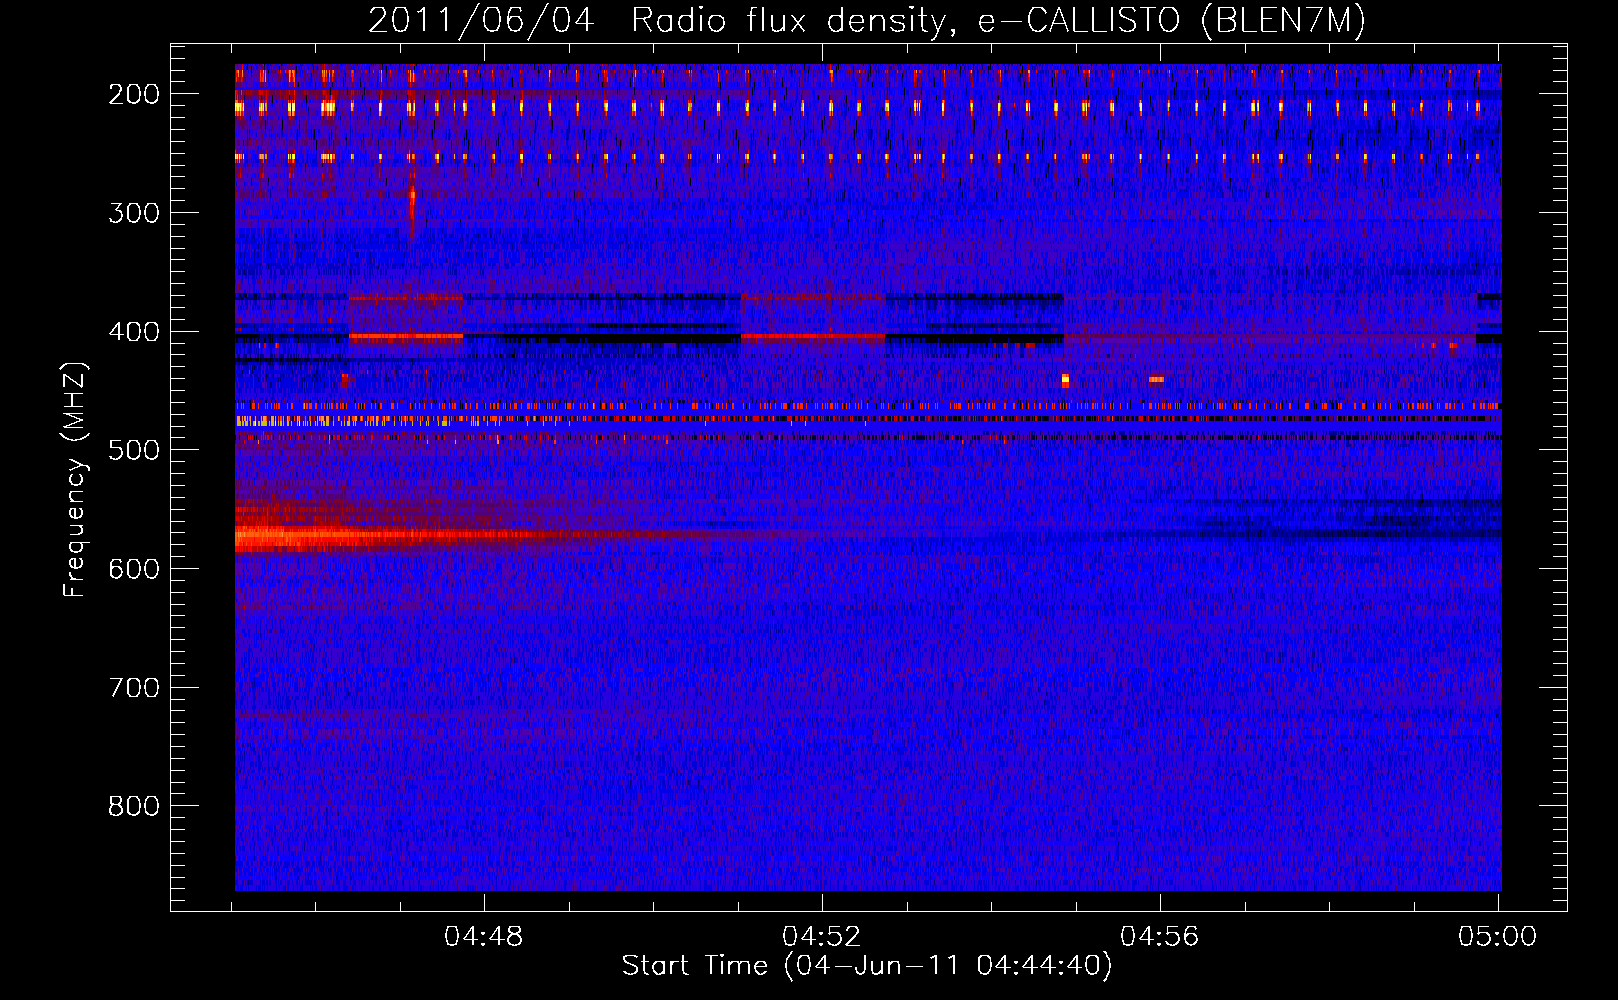Click the 400 frequency tick label
The width and height of the screenshot is (1618, 1000).
click(134, 332)
